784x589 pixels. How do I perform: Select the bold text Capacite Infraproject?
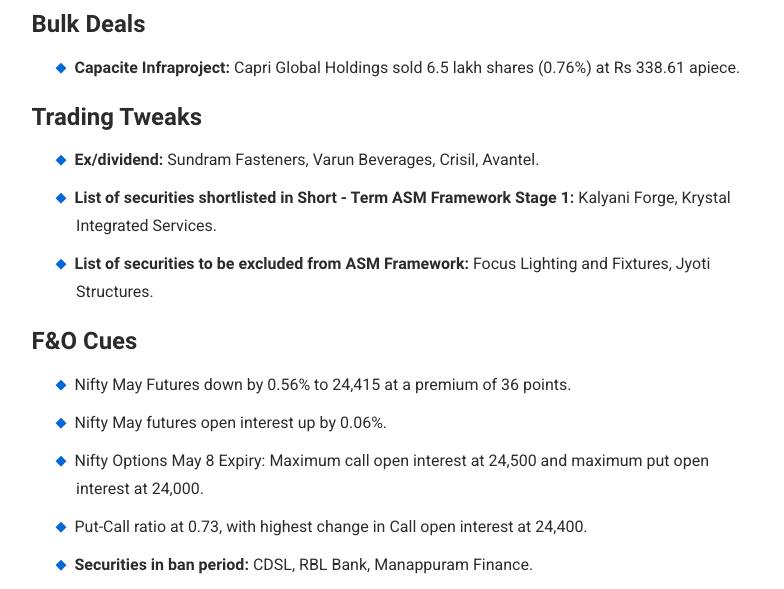(x=152, y=68)
